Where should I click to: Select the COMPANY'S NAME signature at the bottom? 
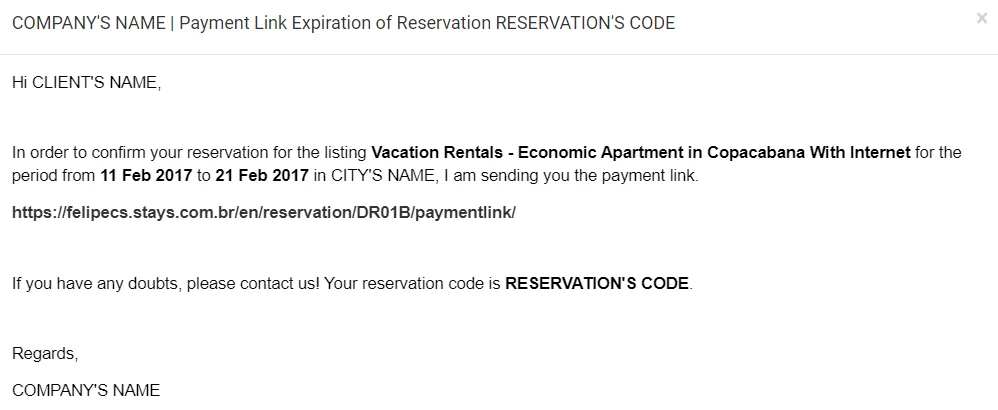click(86, 390)
